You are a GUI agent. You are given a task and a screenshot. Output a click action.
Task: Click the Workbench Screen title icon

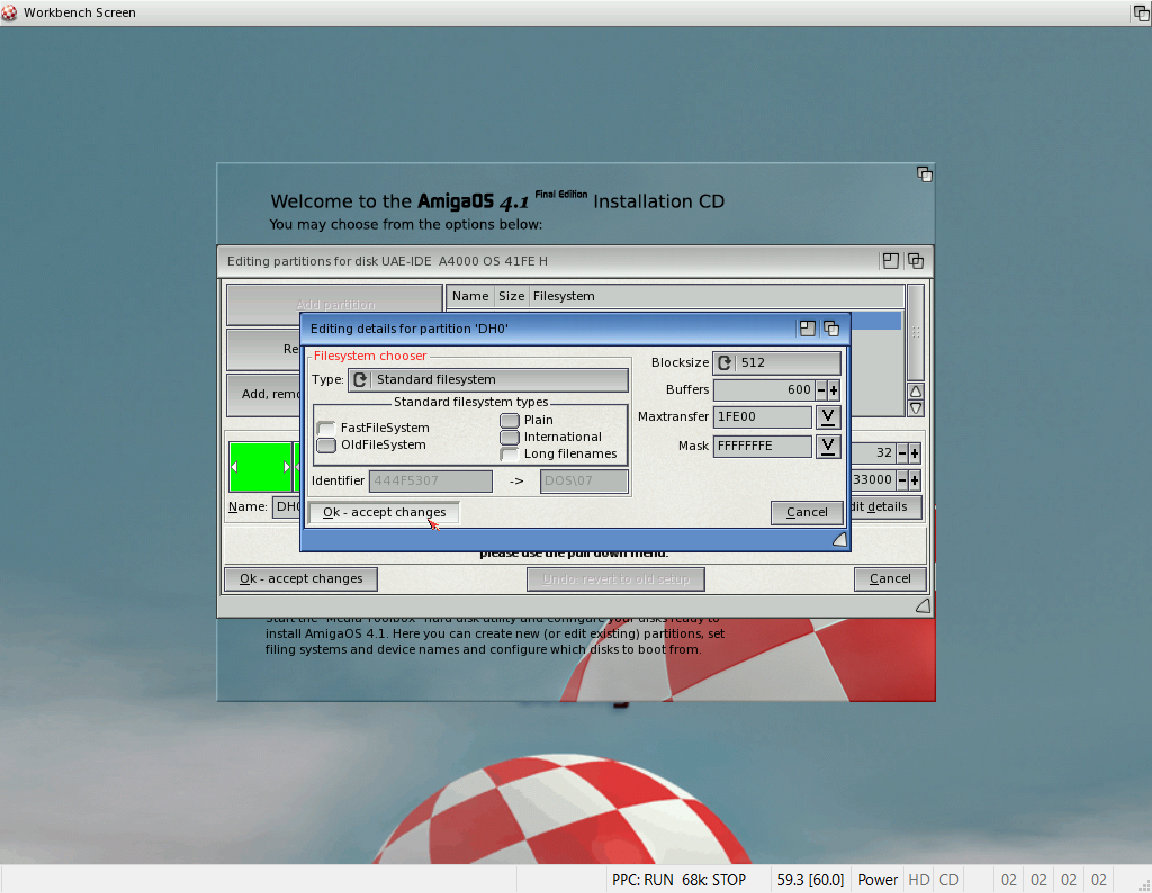(x=9, y=12)
